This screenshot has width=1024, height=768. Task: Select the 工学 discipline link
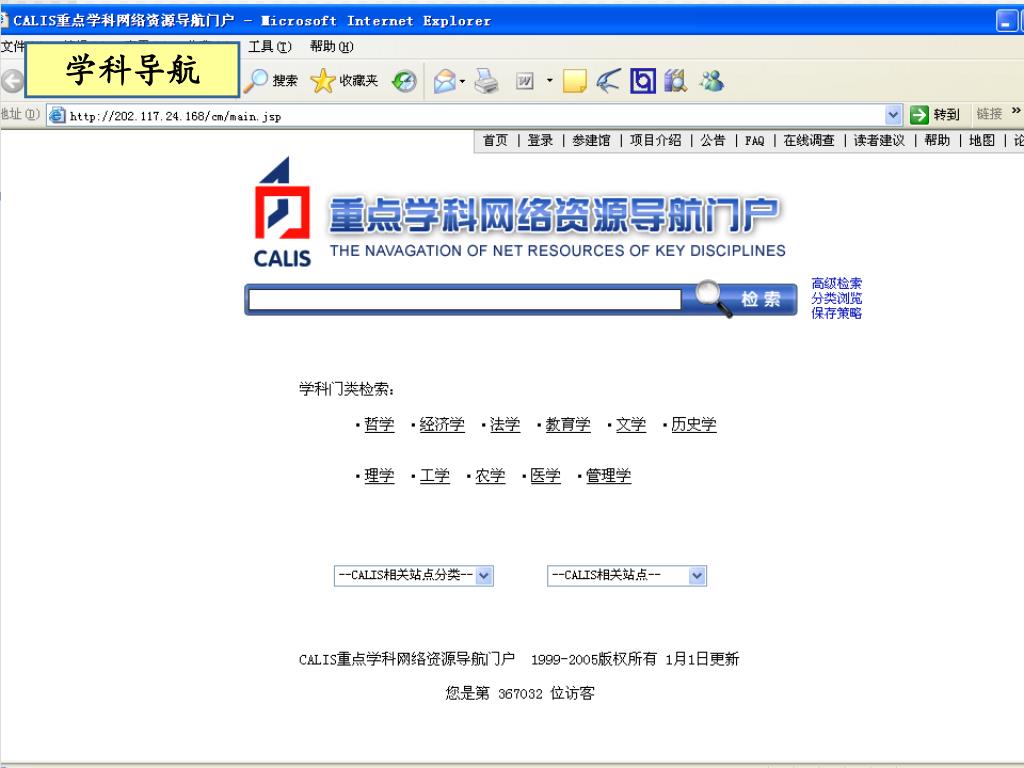tap(435, 475)
